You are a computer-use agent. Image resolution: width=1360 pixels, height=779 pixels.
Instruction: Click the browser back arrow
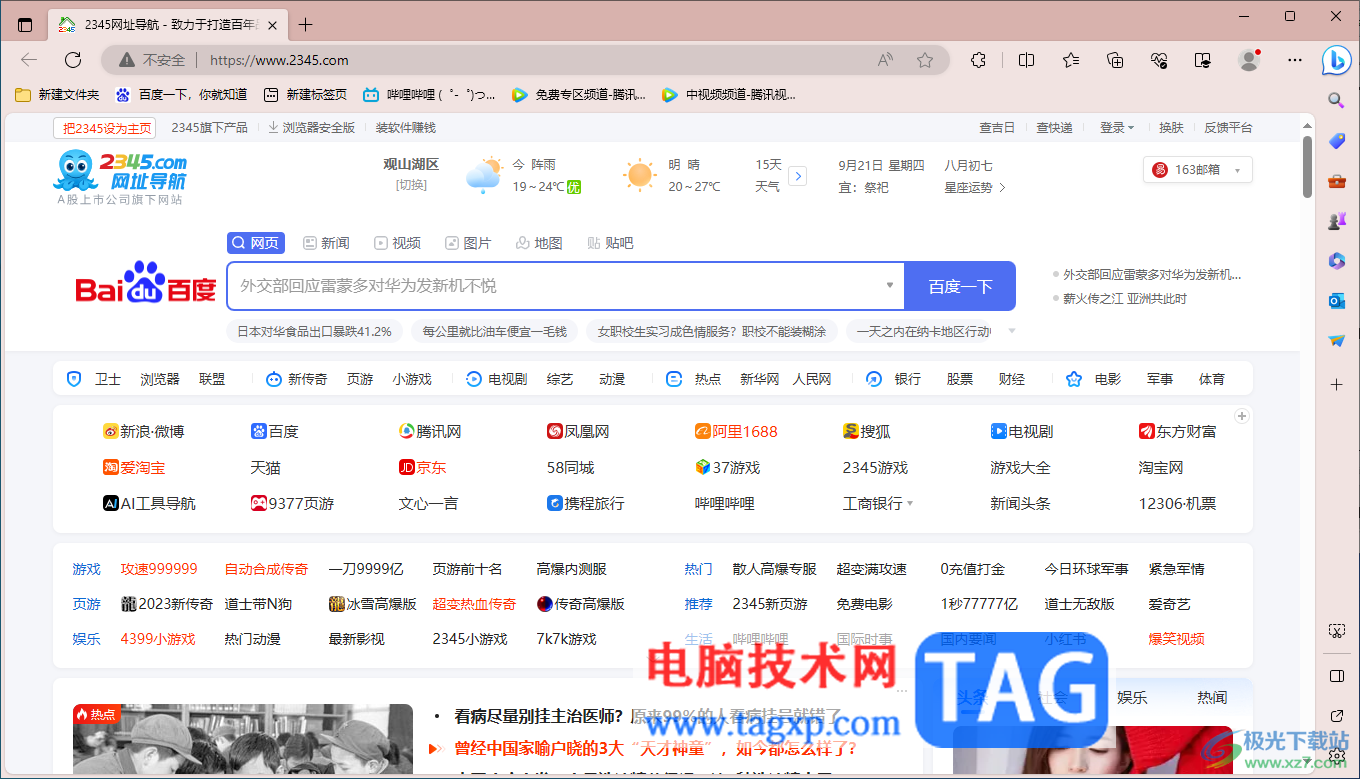29,60
